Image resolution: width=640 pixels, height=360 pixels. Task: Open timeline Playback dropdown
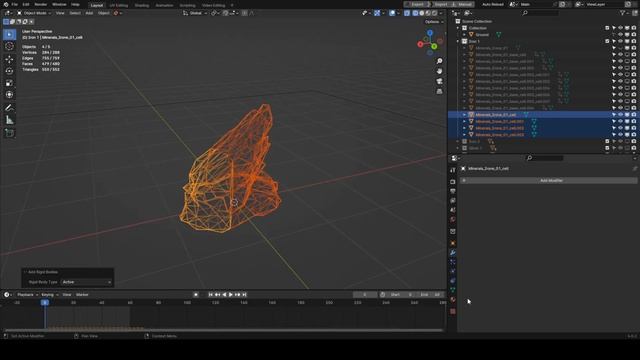point(27,295)
